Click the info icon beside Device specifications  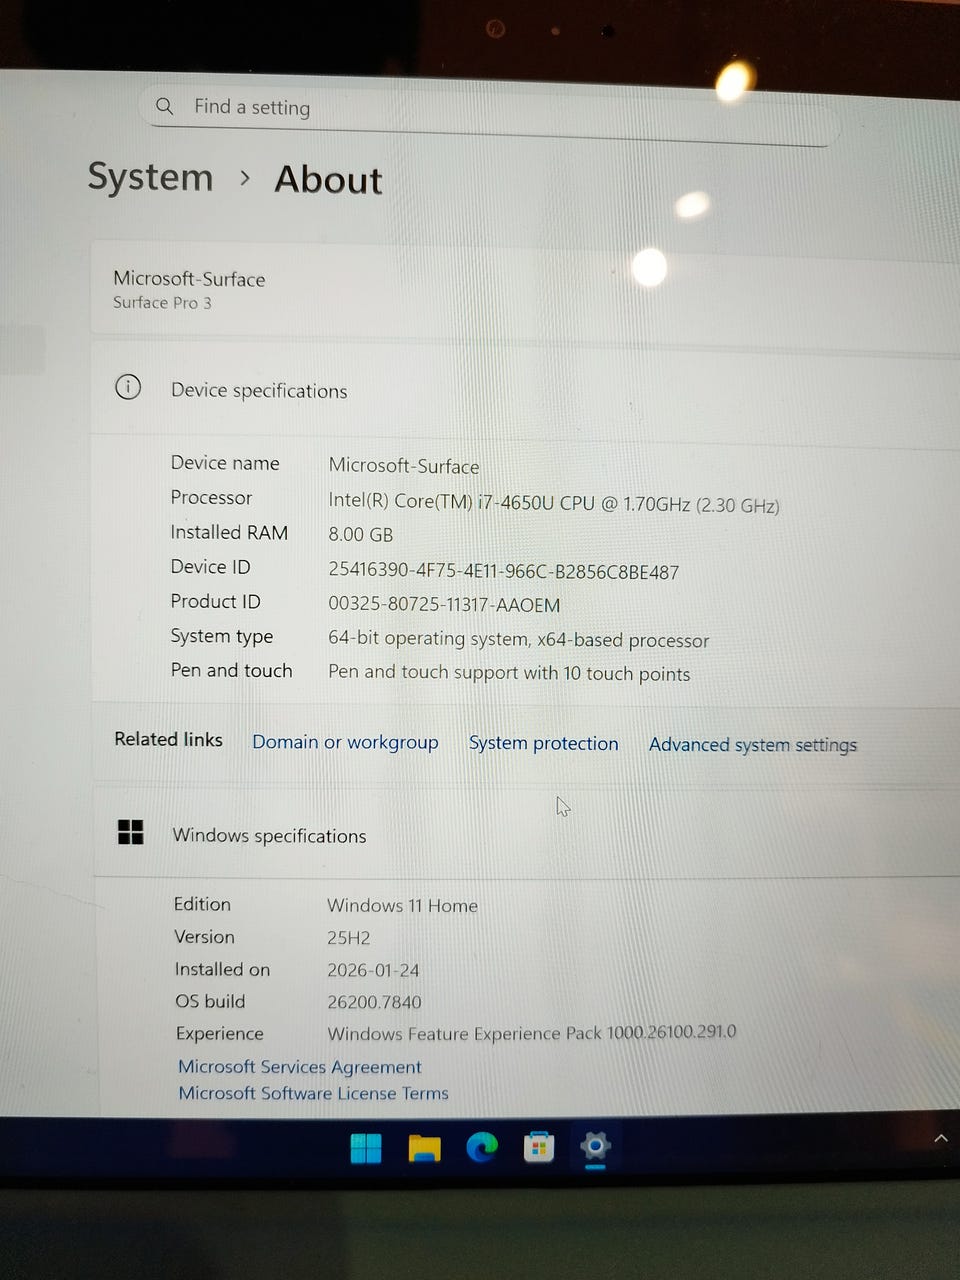(x=128, y=387)
